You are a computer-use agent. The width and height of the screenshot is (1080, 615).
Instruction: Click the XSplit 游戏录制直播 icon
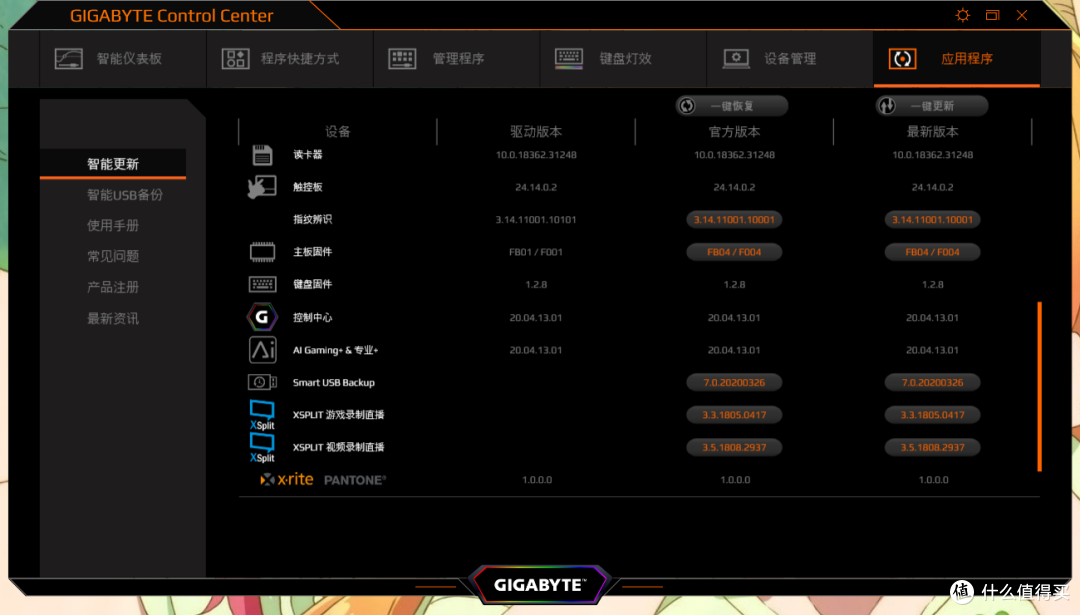point(262,415)
